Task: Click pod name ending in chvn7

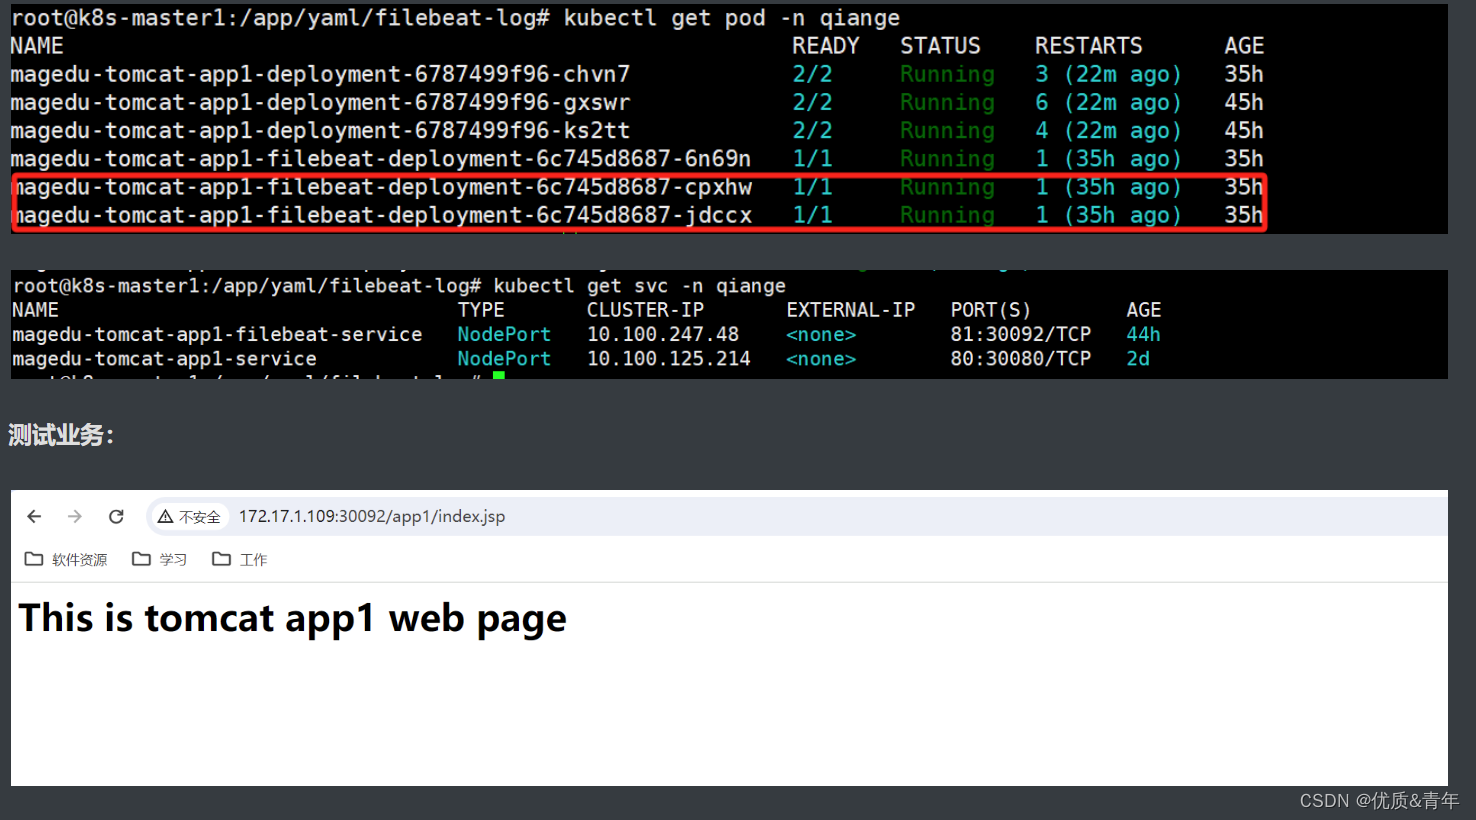Action: (x=320, y=74)
